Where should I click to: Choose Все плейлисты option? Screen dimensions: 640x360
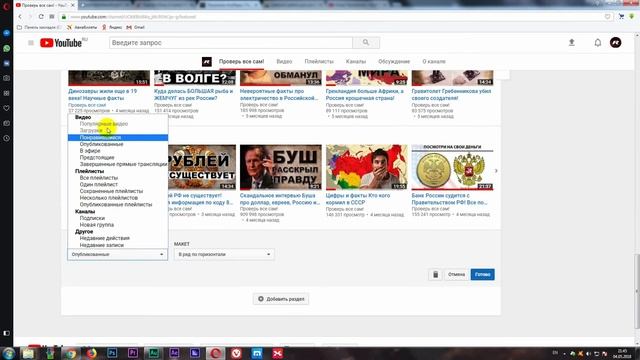98,178
